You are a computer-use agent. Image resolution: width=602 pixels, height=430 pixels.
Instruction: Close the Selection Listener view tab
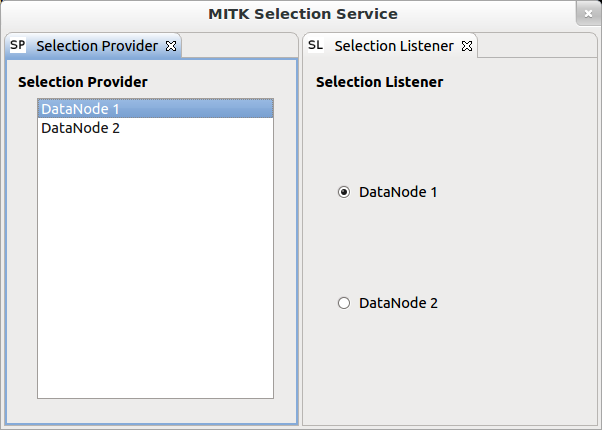click(467, 46)
